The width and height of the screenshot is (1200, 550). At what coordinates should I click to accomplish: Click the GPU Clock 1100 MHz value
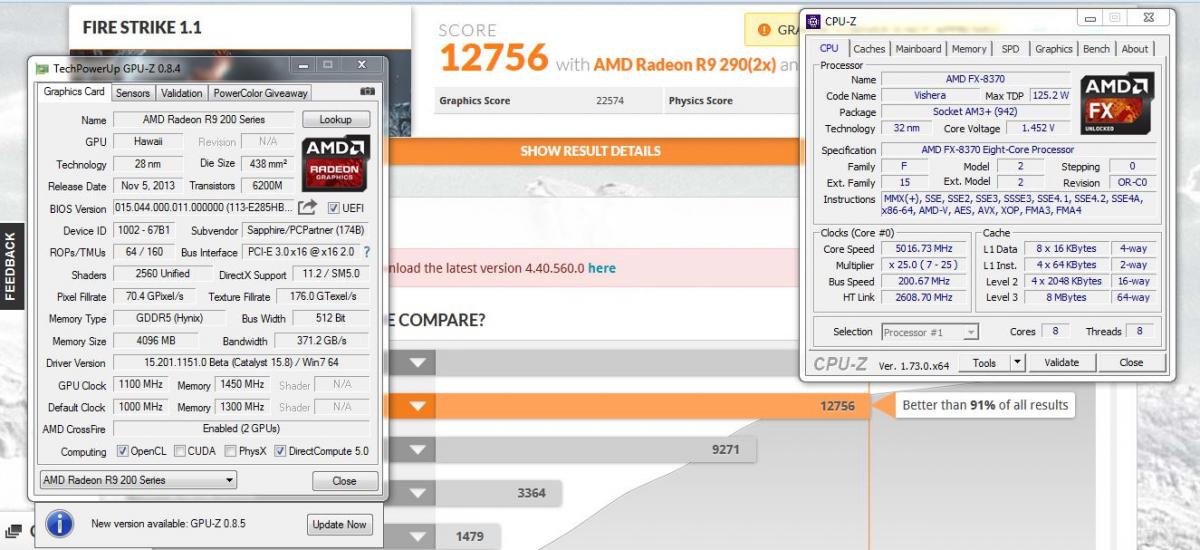tap(139, 385)
